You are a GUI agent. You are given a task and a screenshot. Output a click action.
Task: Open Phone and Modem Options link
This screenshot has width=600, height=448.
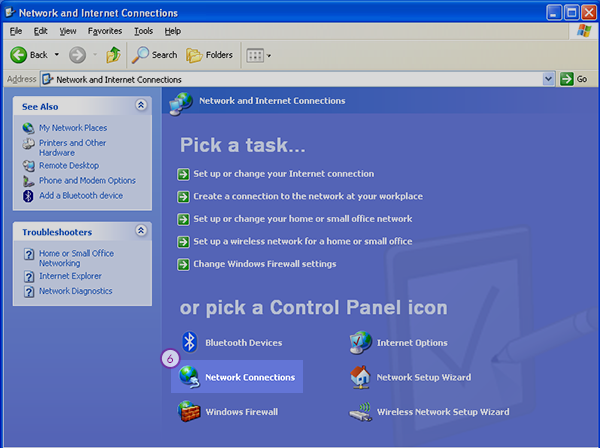click(87, 181)
